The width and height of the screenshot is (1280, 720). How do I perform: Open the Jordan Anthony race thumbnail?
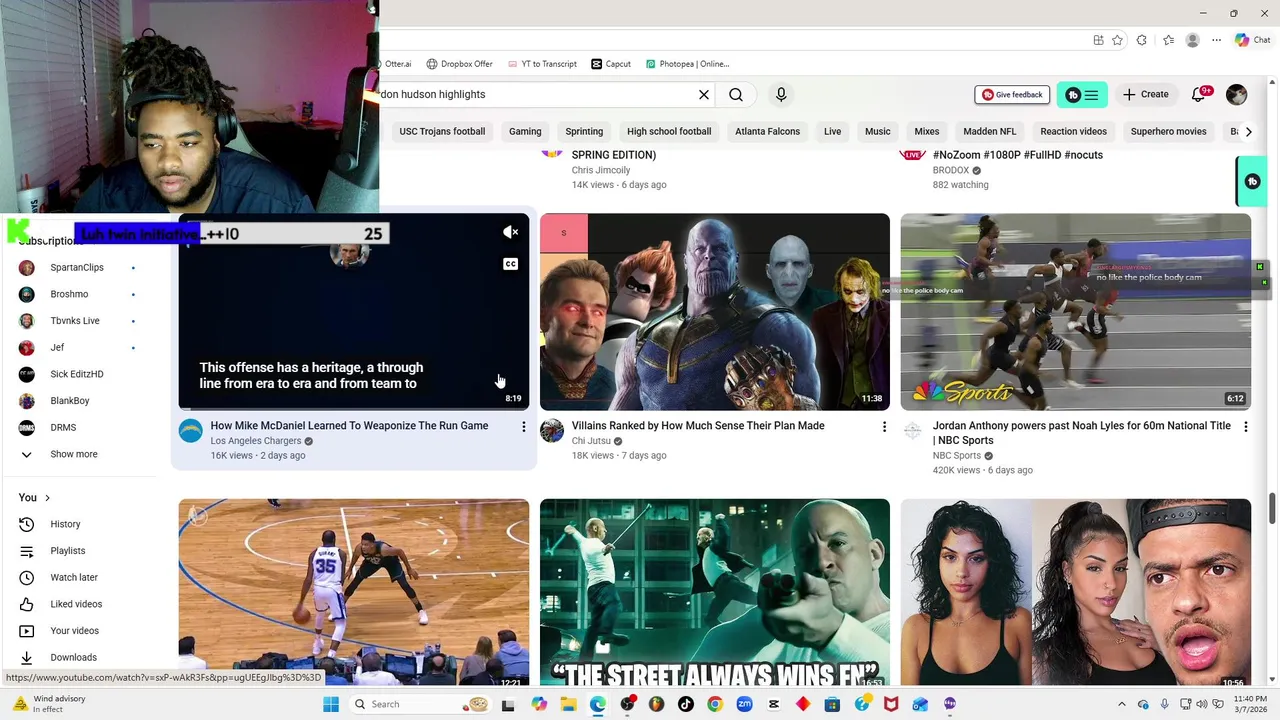(1076, 312)
